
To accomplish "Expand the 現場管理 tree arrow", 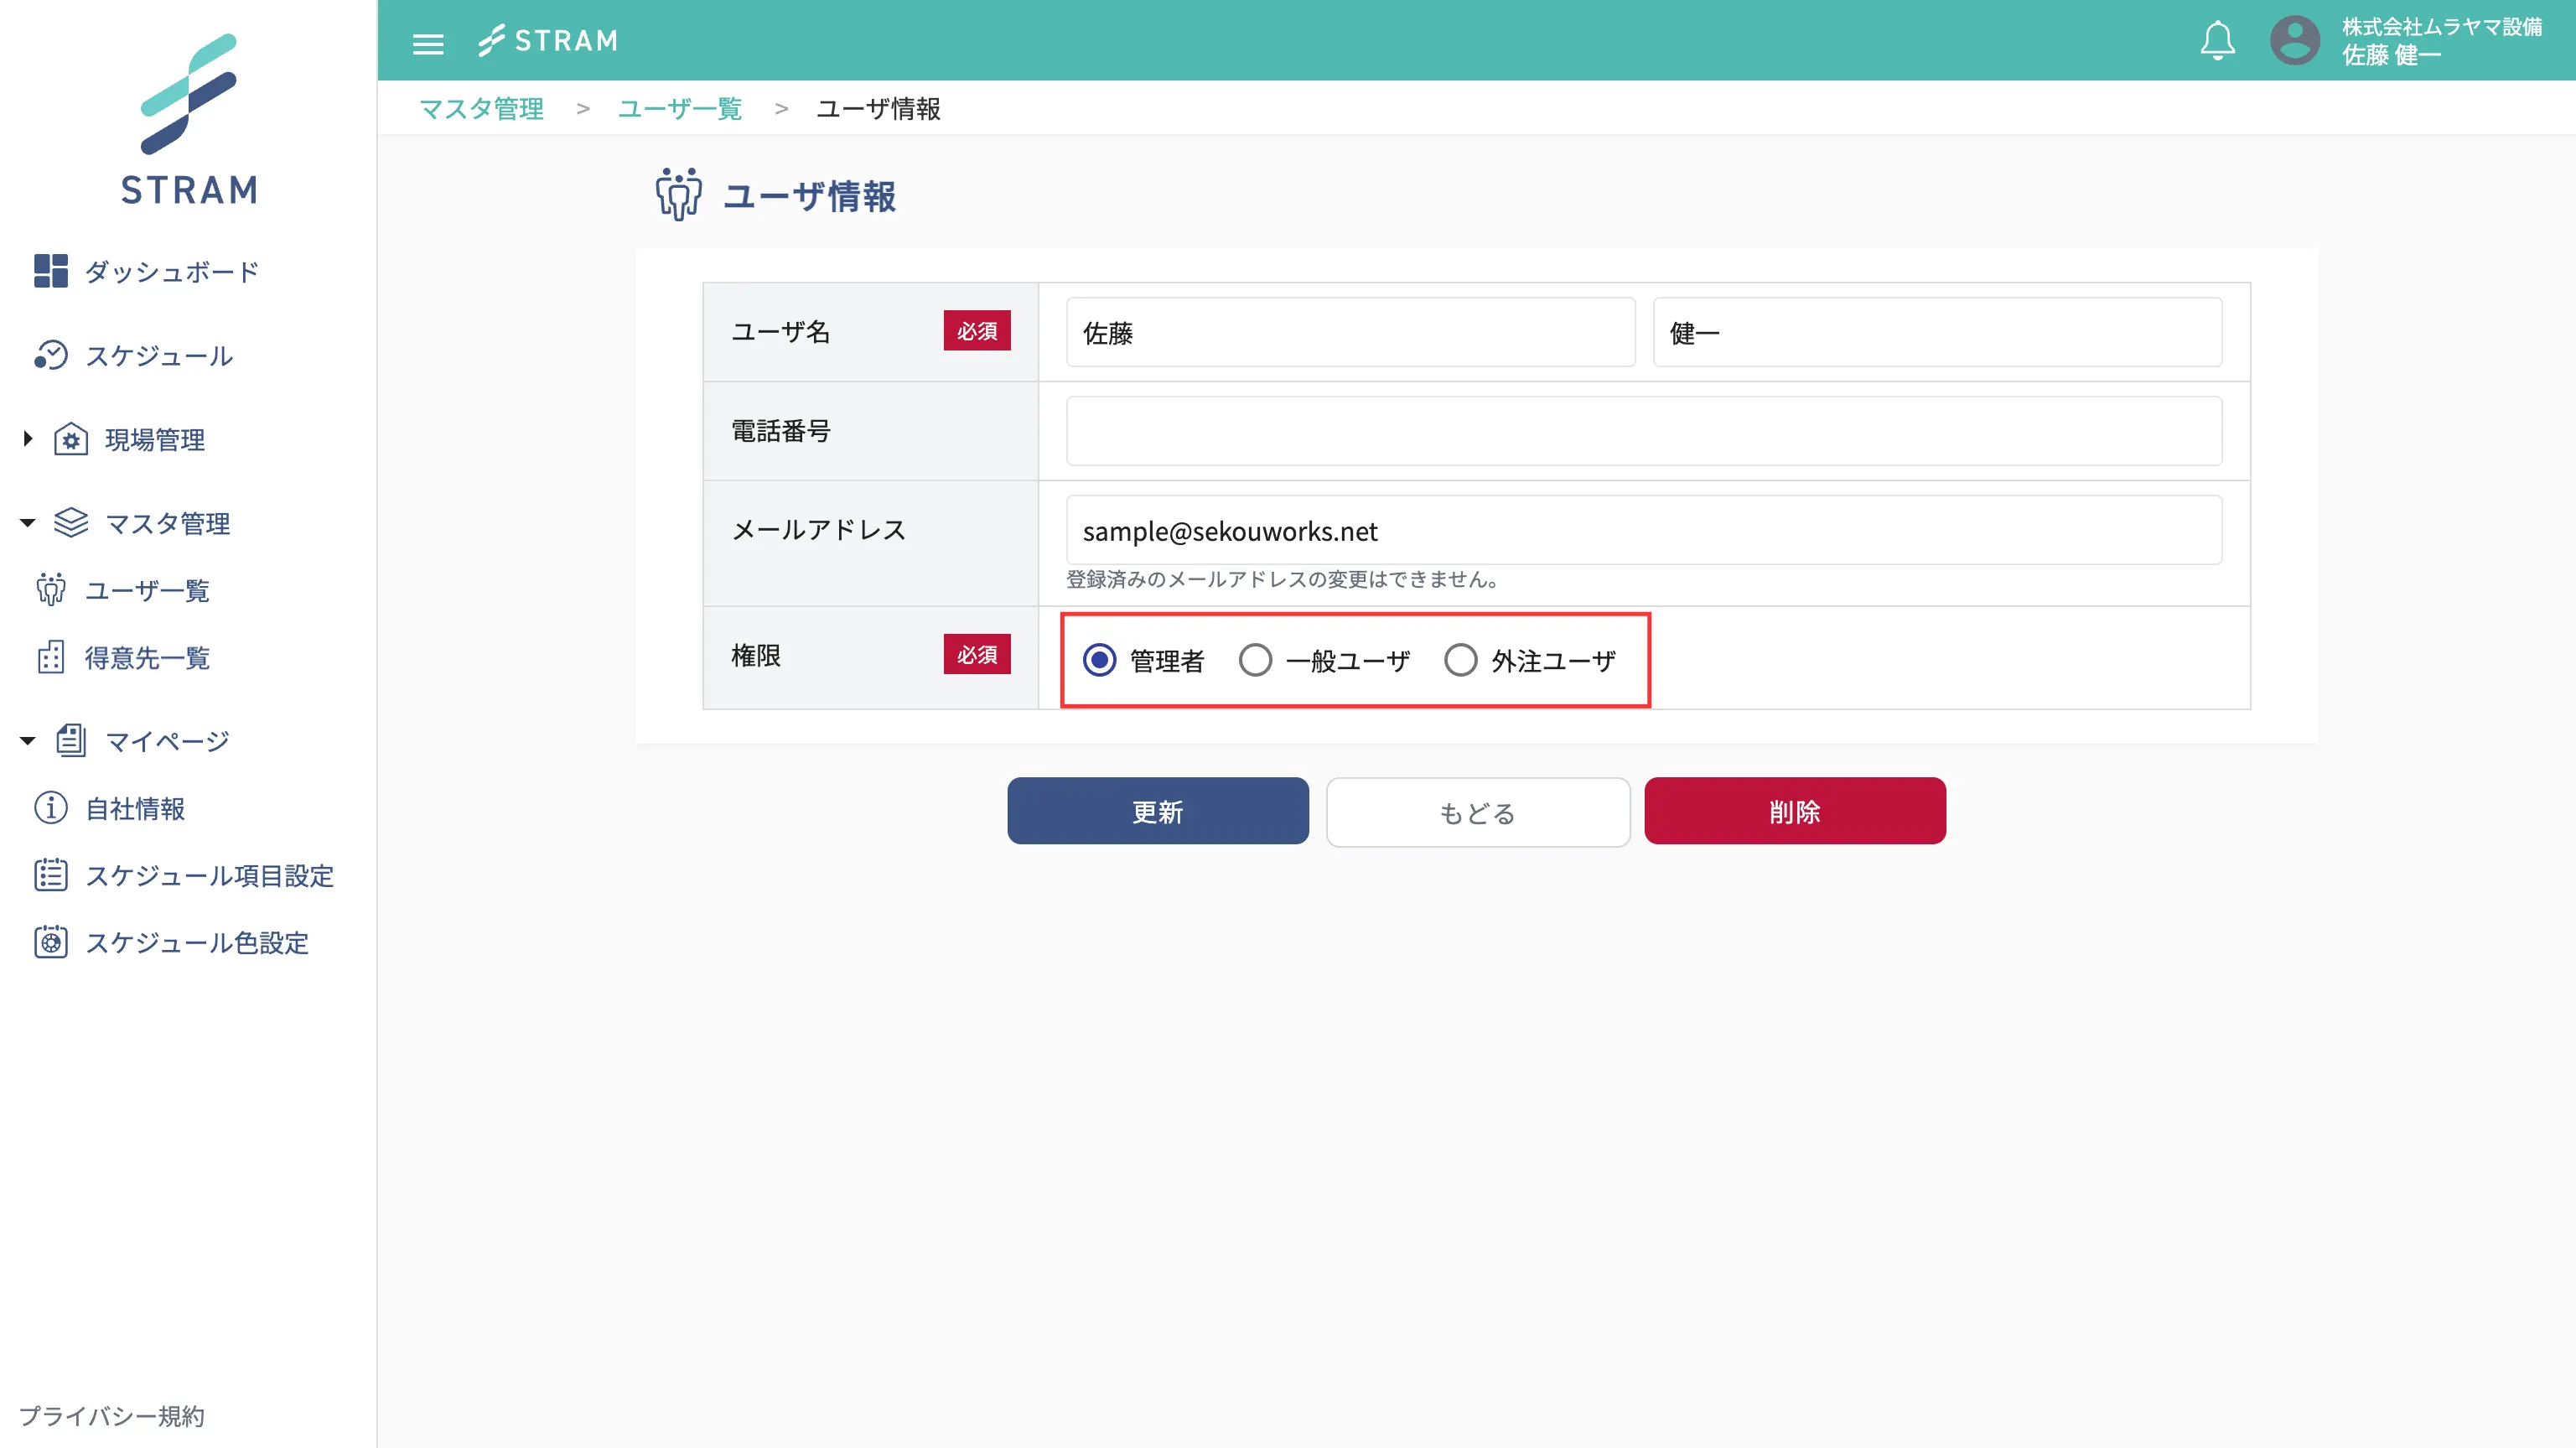I will pos(28,439).
